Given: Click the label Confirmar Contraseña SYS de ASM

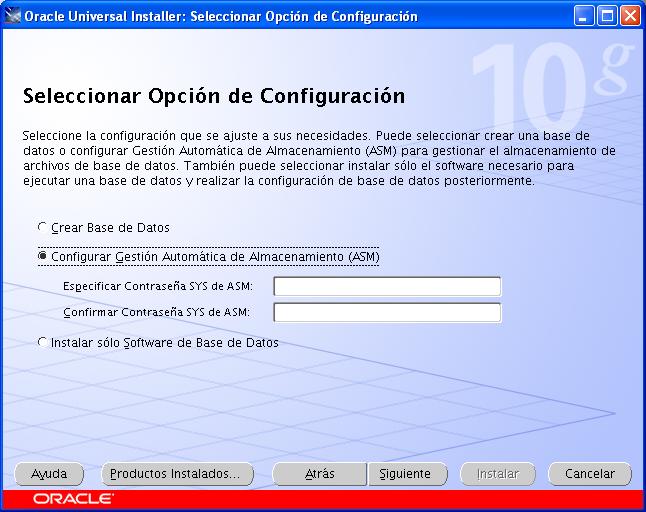Looking at the screenshot, I should 157,312.
